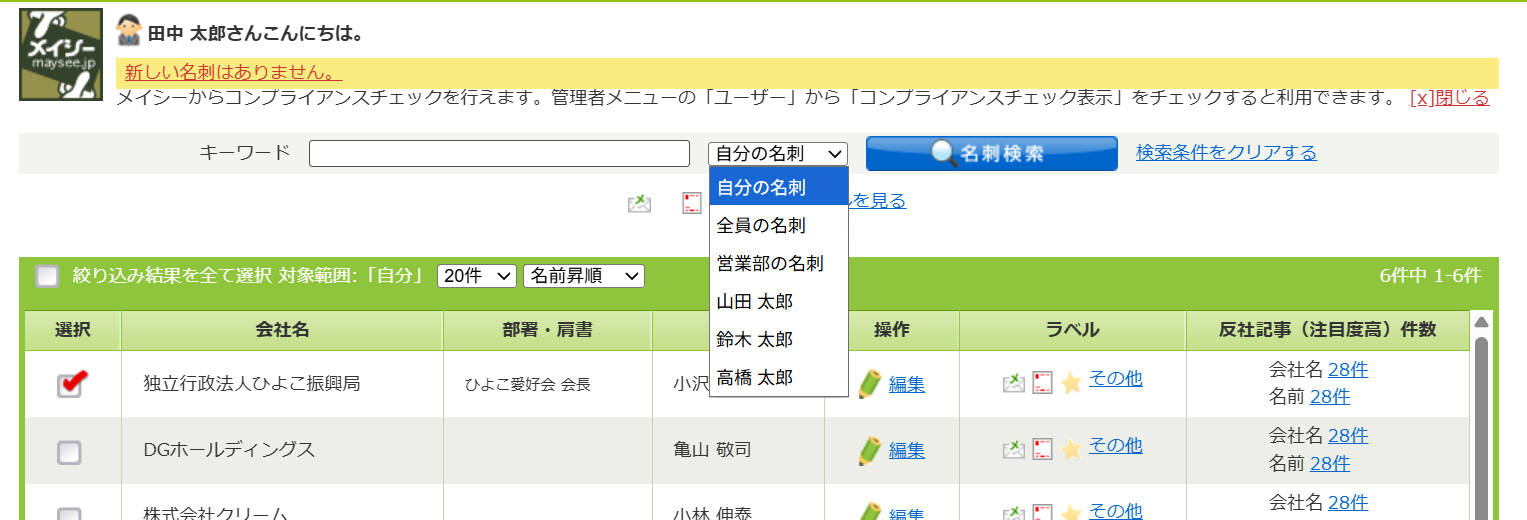Pick 営業部の名刺 from the dropdown list
1527x520 pixels.
pyautogui.click(x=779, y=263)
